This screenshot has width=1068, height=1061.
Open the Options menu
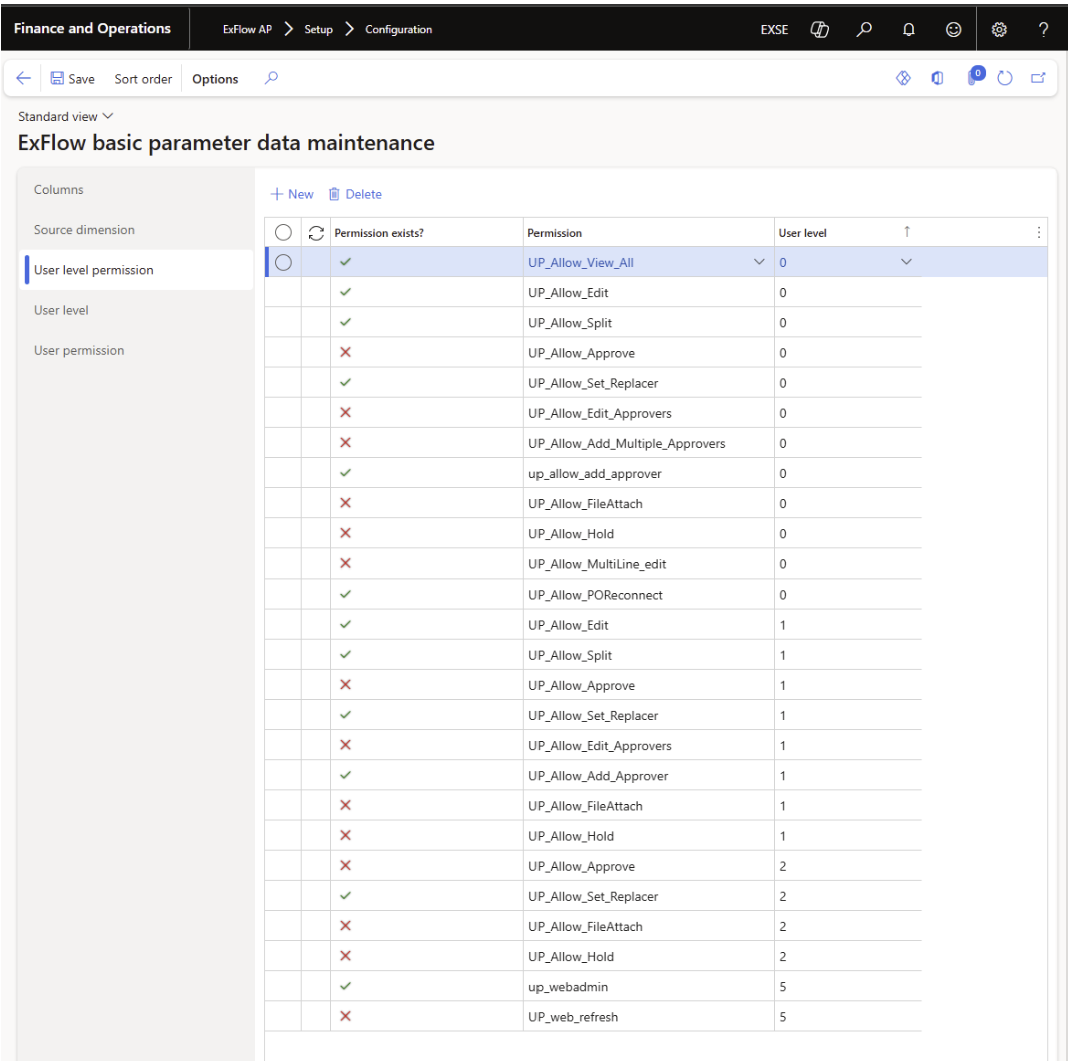point(215,79)
